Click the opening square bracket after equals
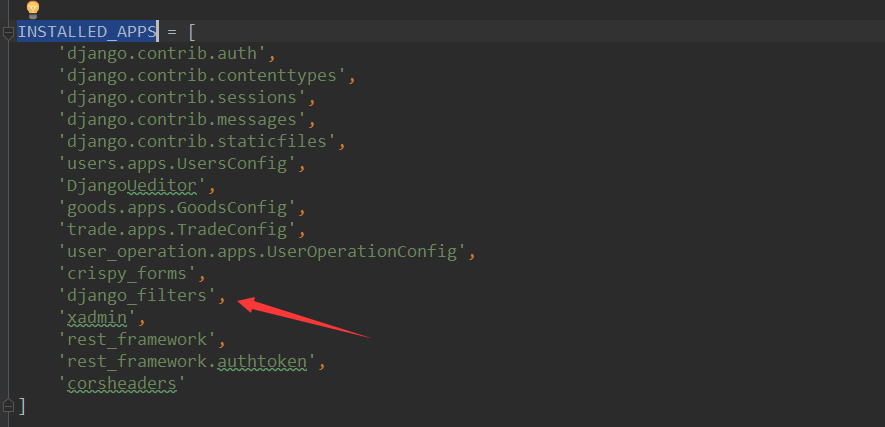The image size is (885, 427). click(192, 32)
